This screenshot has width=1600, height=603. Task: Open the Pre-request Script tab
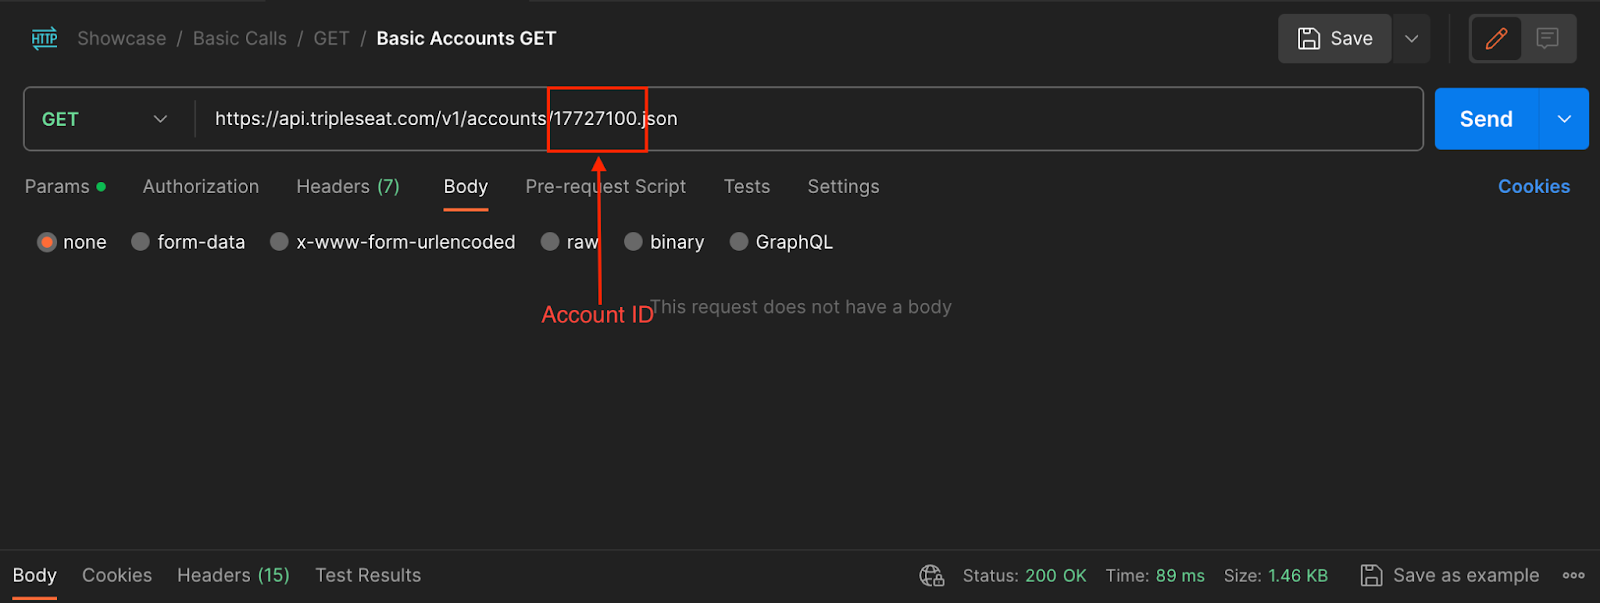click(606, 187)
